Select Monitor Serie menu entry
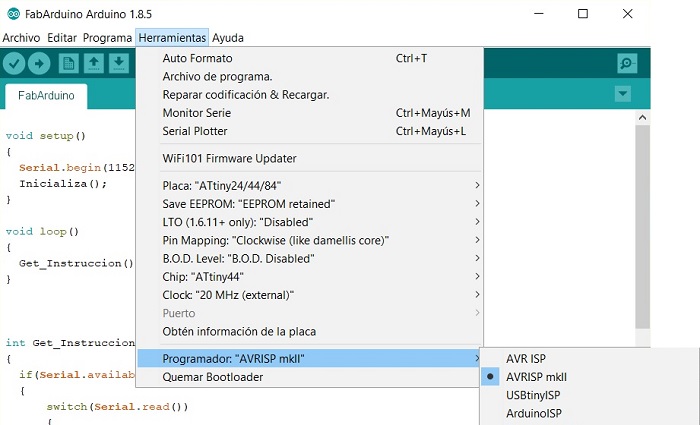 coord(197,113)
